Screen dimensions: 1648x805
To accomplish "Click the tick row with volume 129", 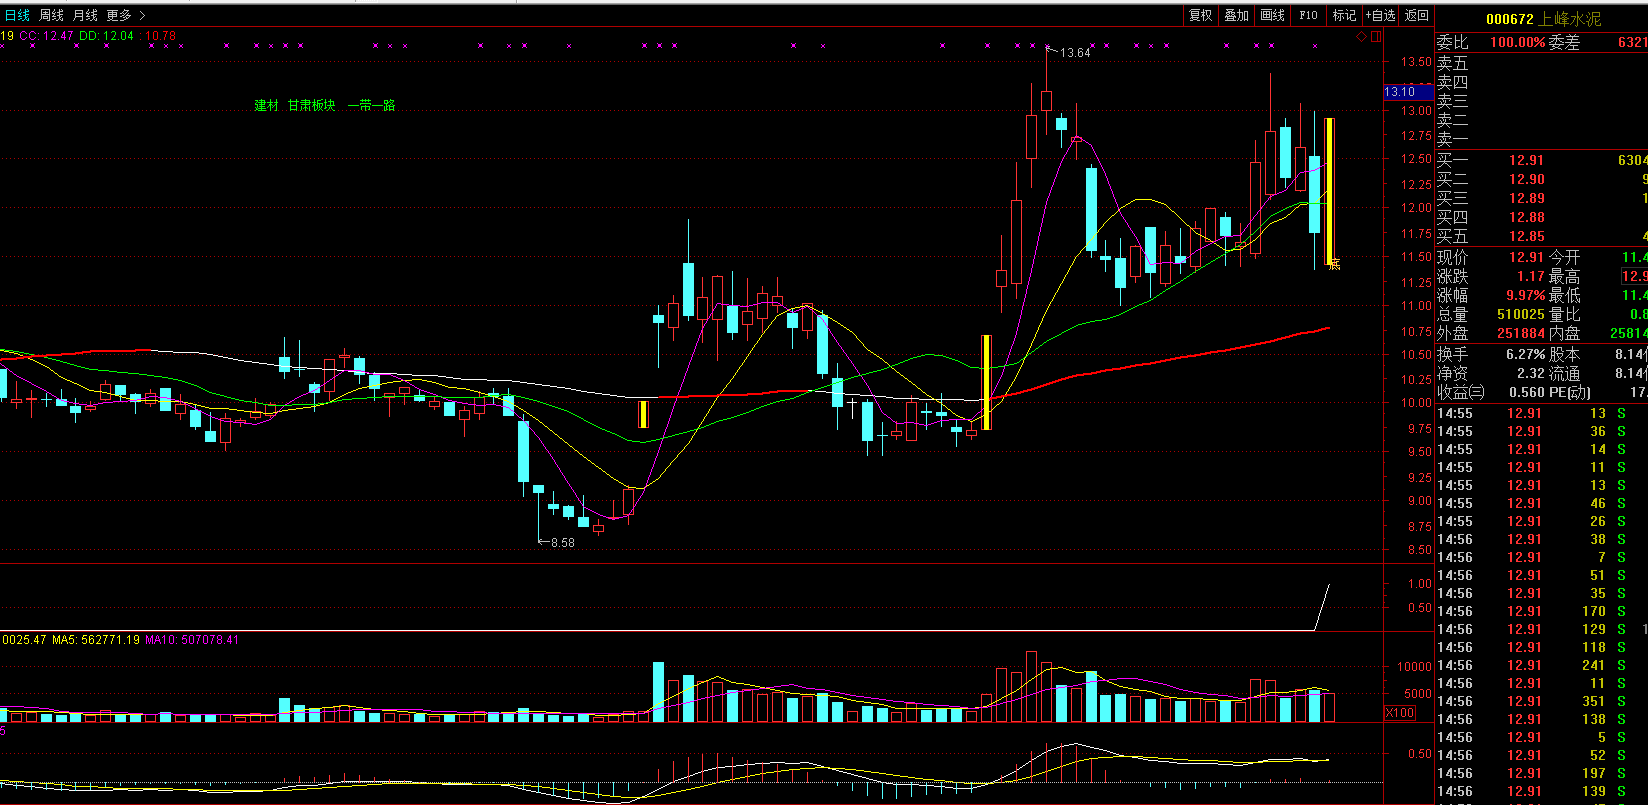I will (1541, 629).
